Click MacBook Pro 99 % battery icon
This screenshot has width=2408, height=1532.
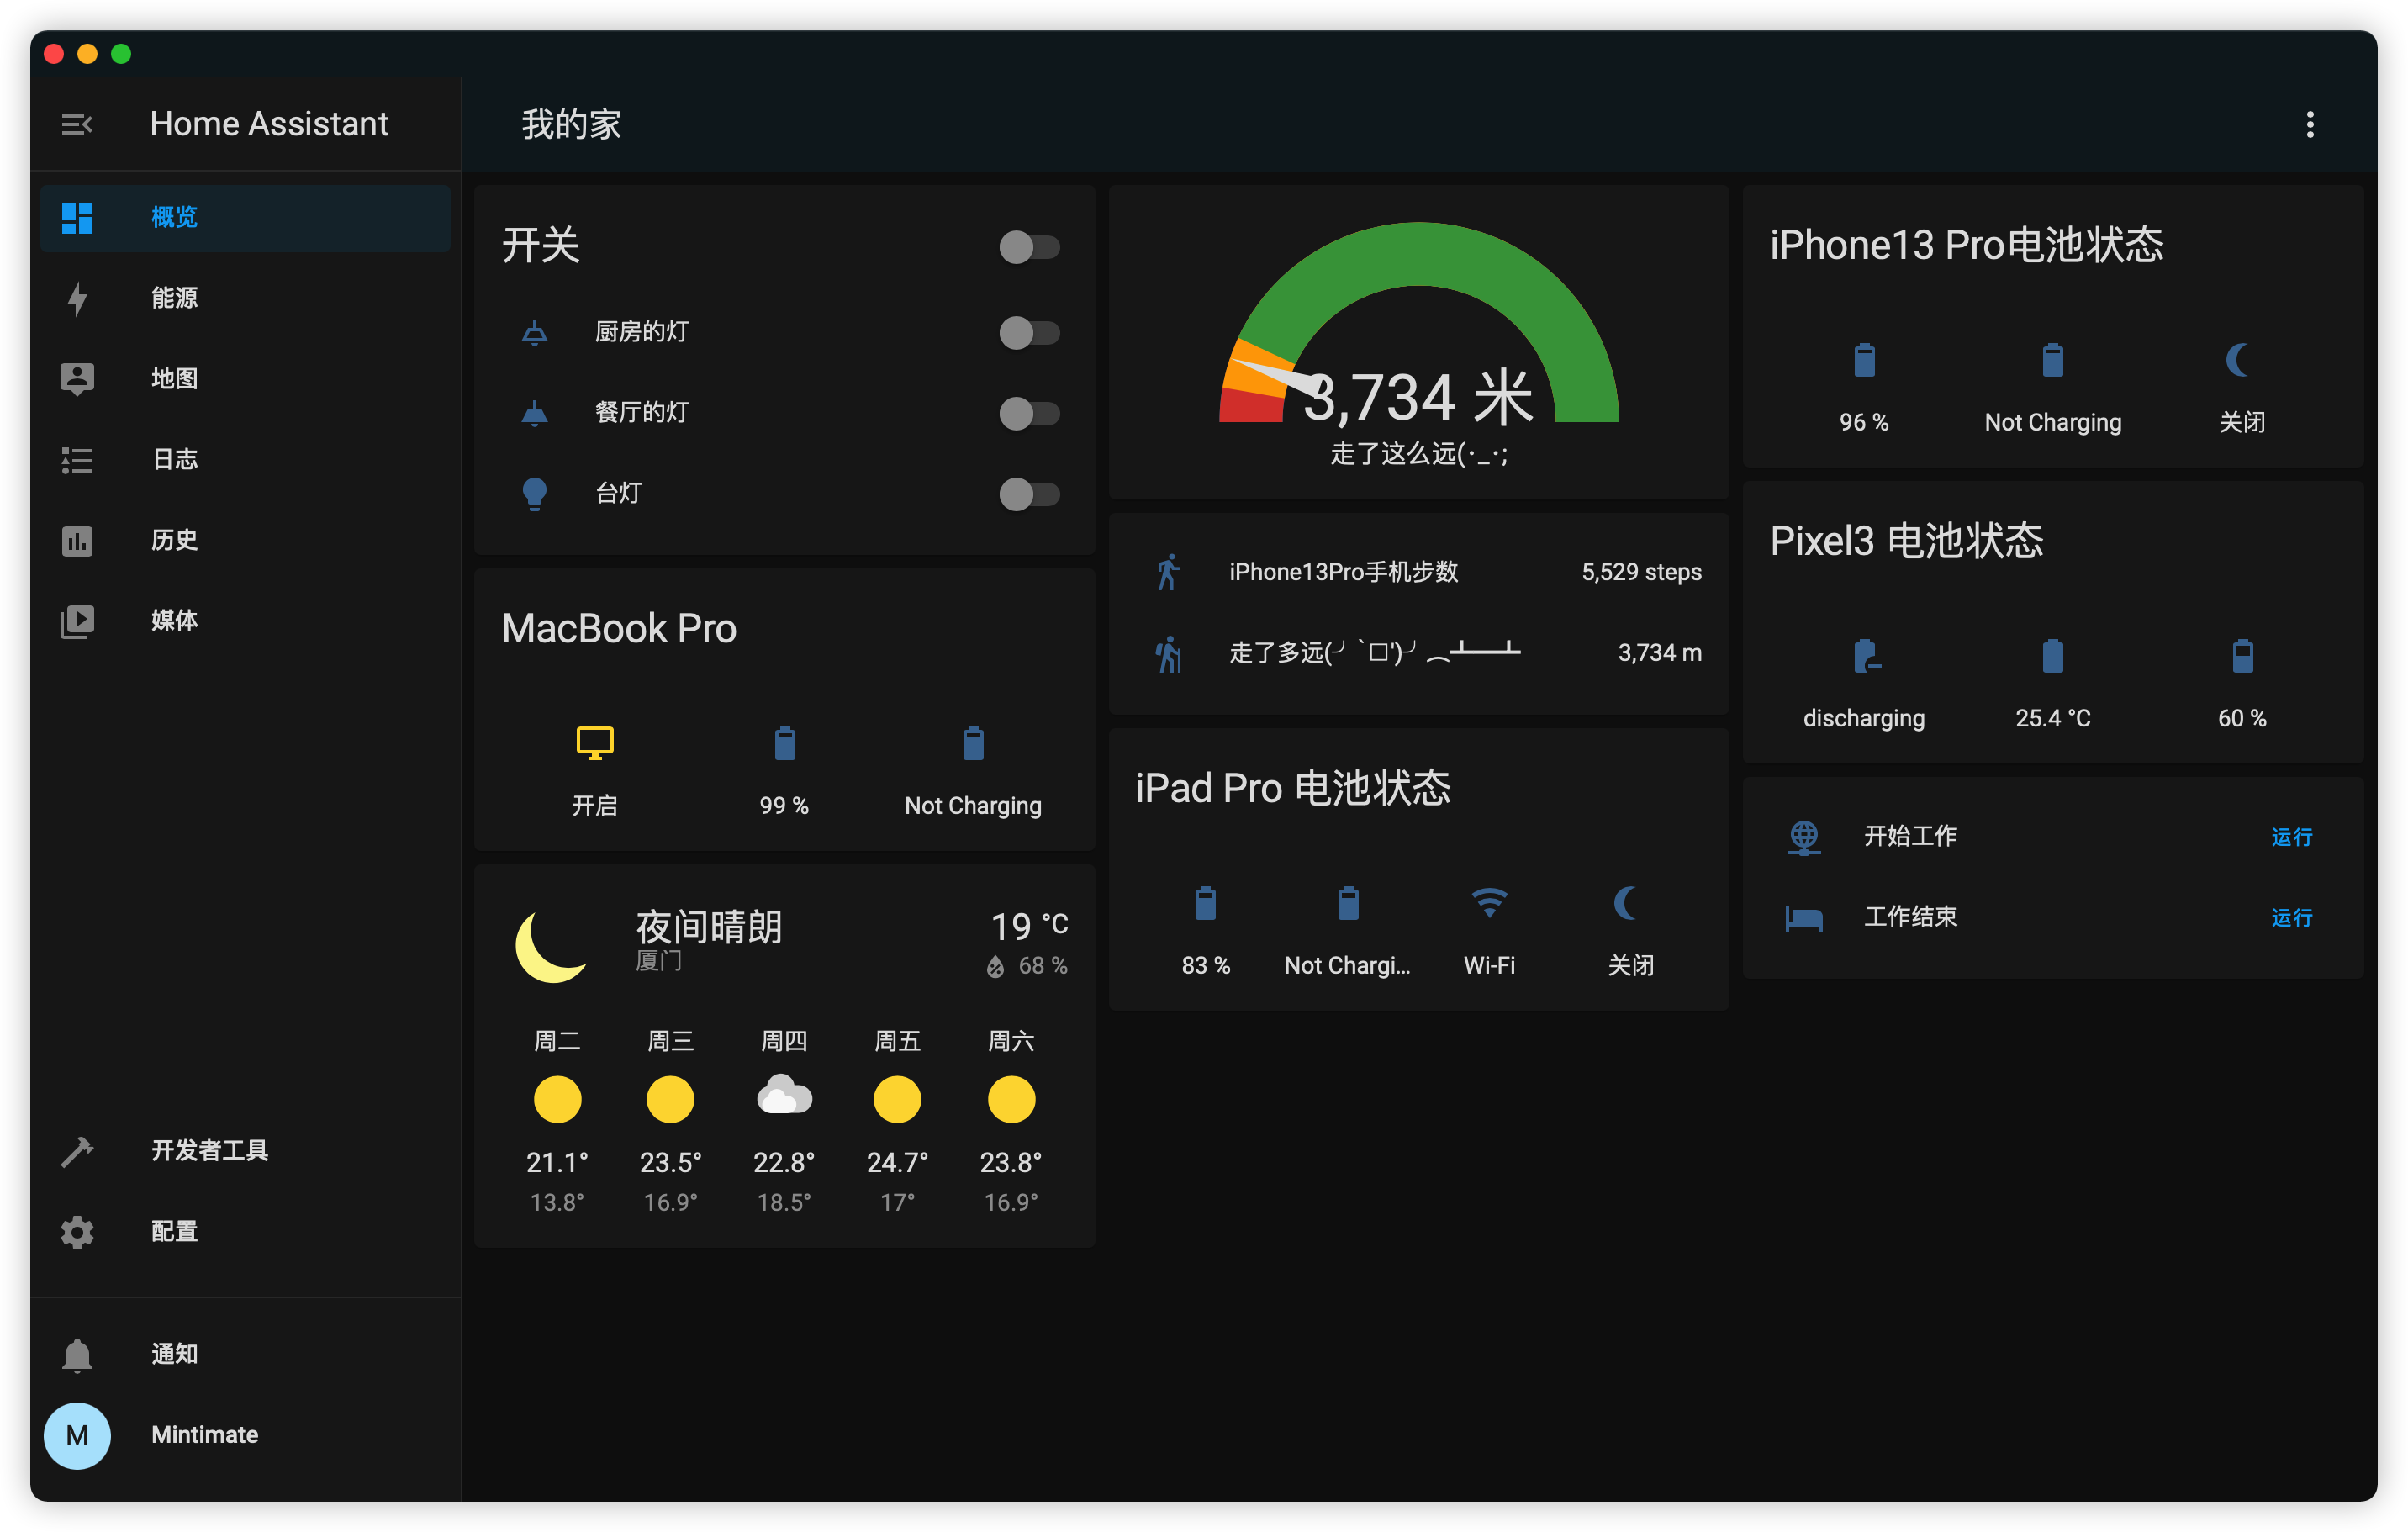tap(785, 743)
